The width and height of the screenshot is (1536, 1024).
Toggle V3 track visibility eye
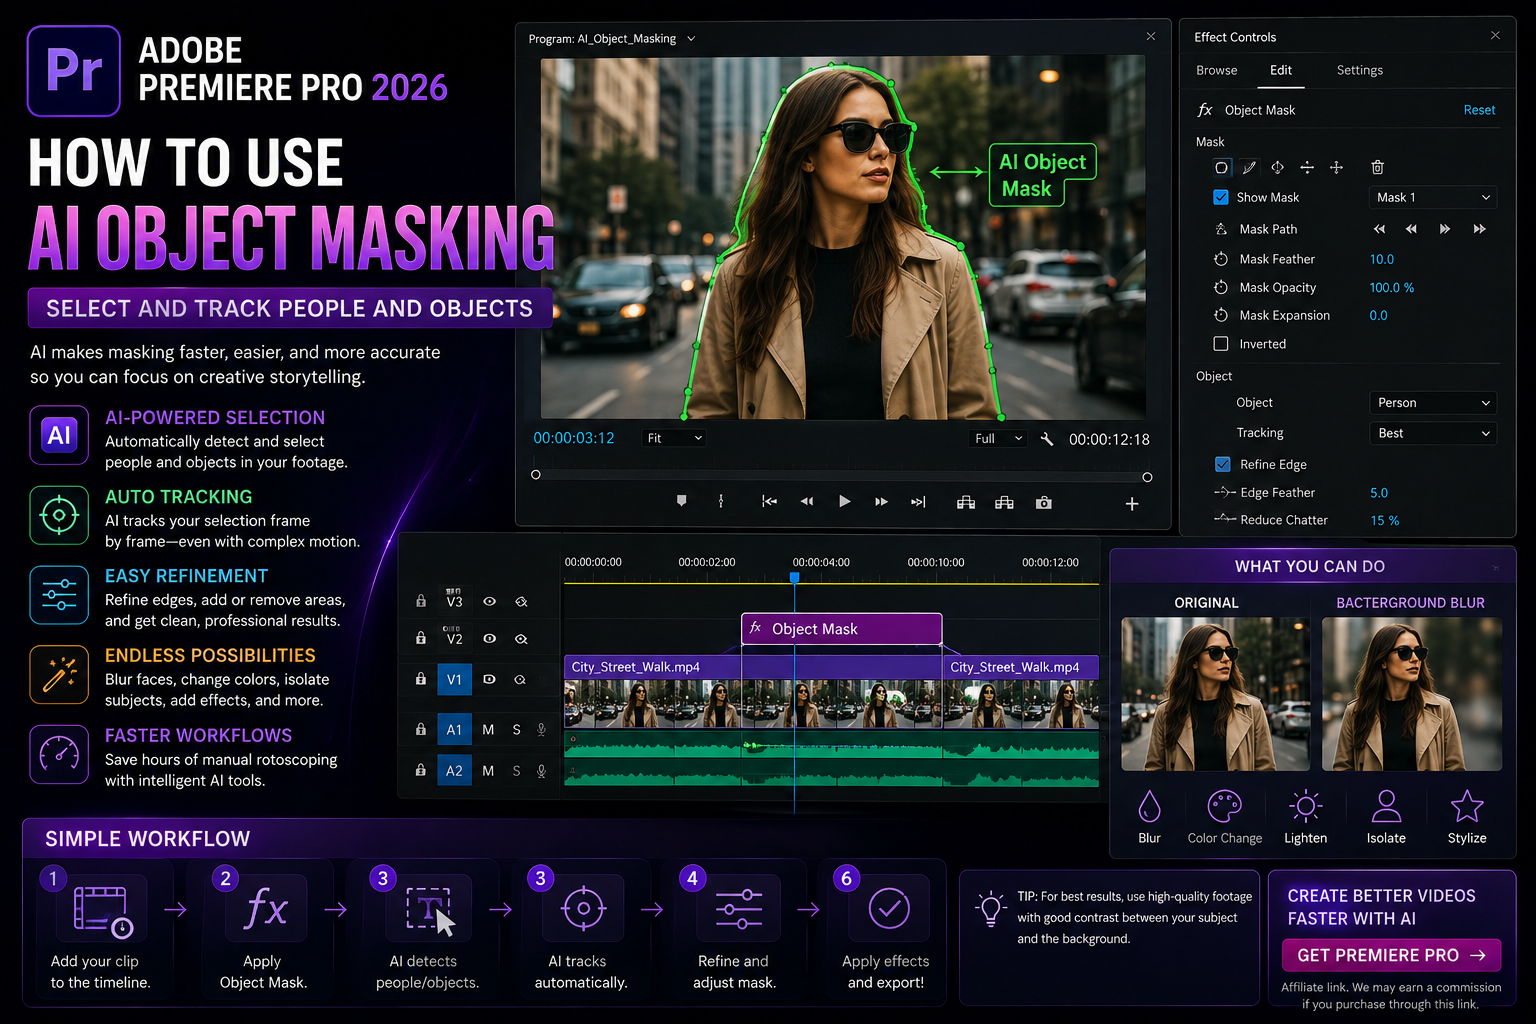click(x=490, y=602)
